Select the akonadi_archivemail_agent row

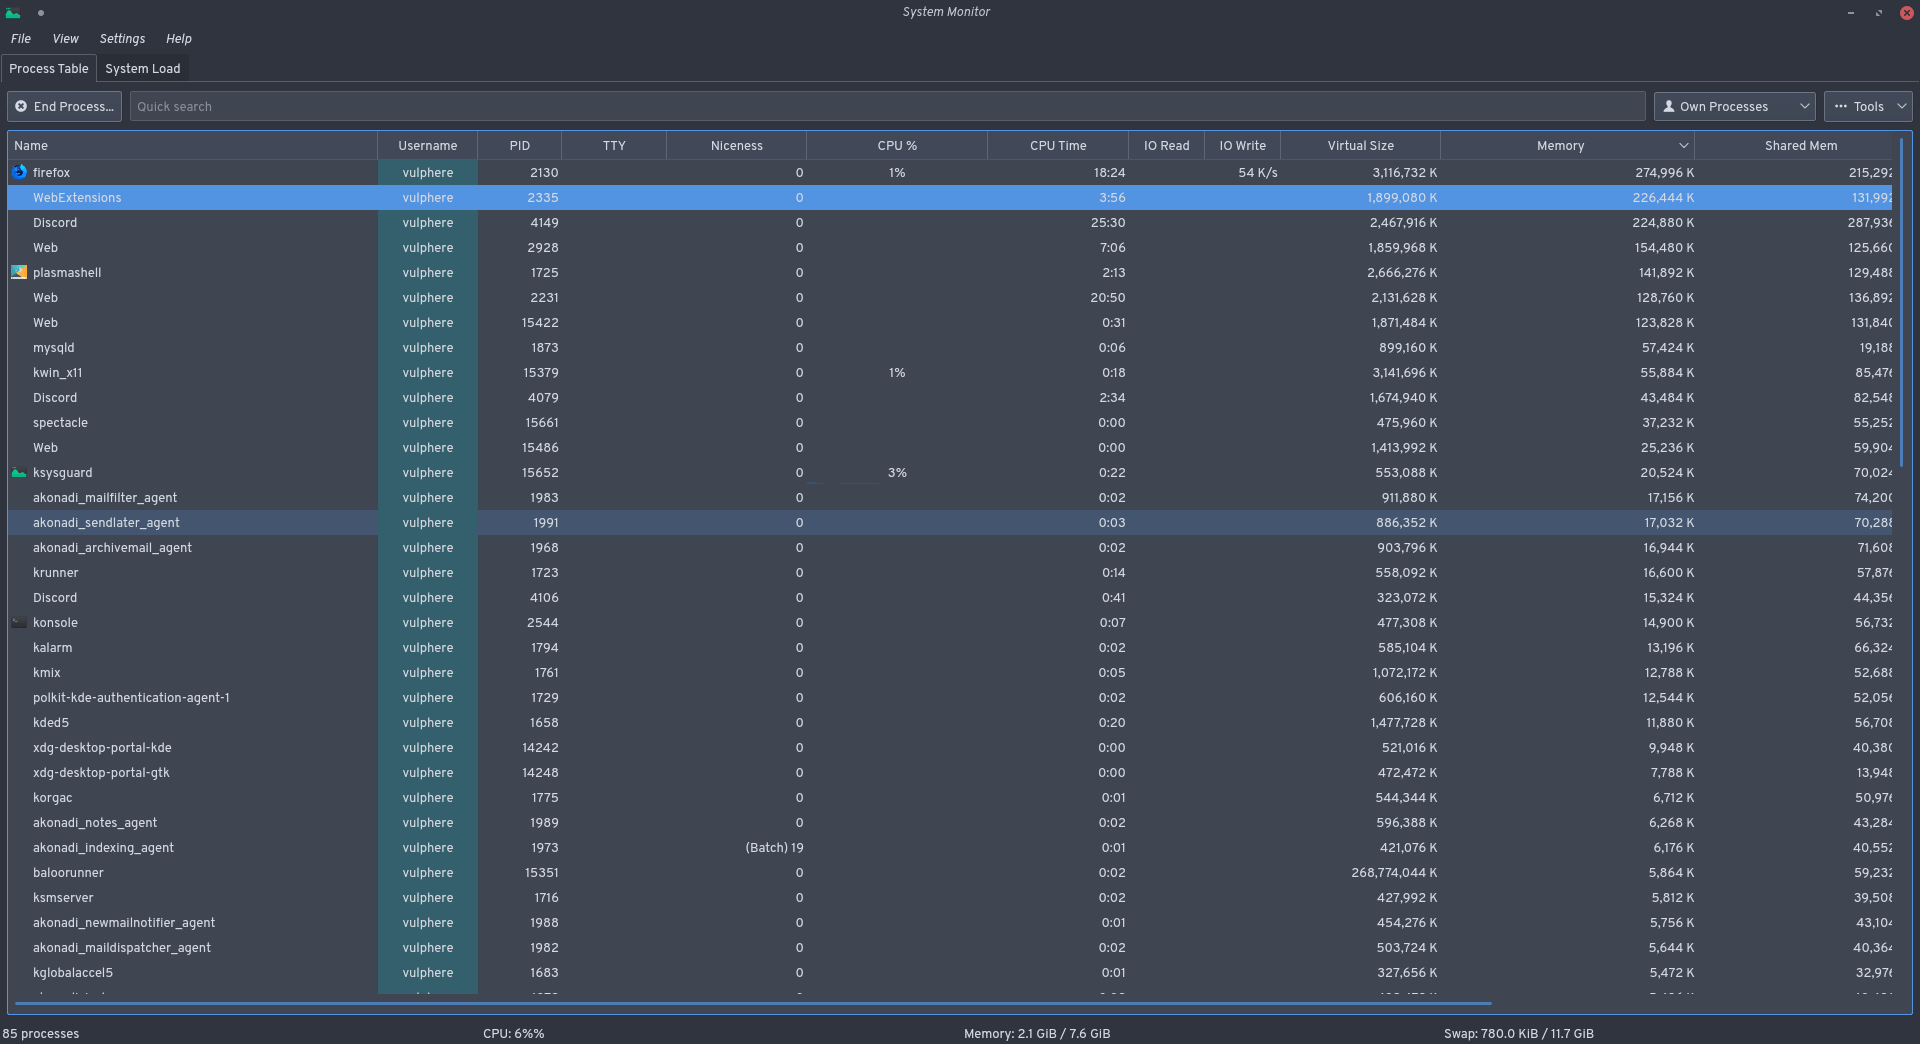(952, 547)
